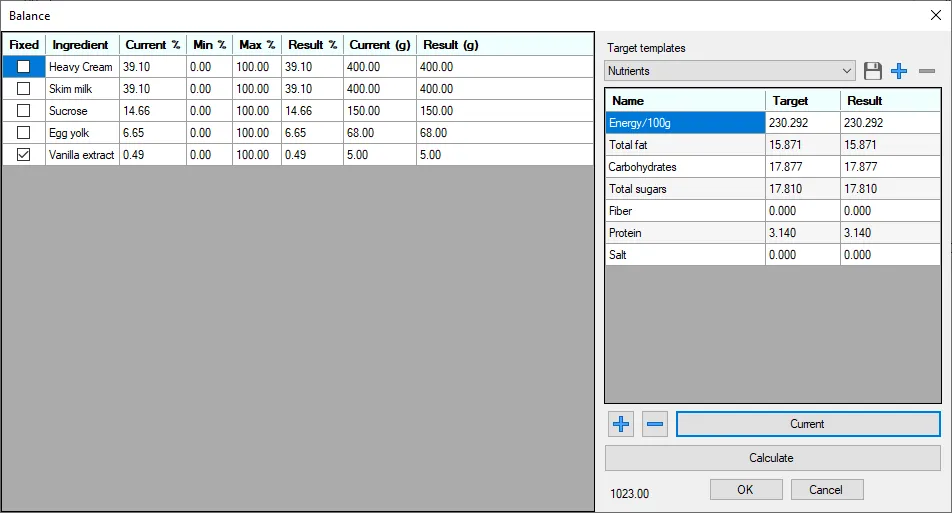This screenshot has height=513, width=952.
Task: Click the Fixed column header
Action: [x=24, y=44]
